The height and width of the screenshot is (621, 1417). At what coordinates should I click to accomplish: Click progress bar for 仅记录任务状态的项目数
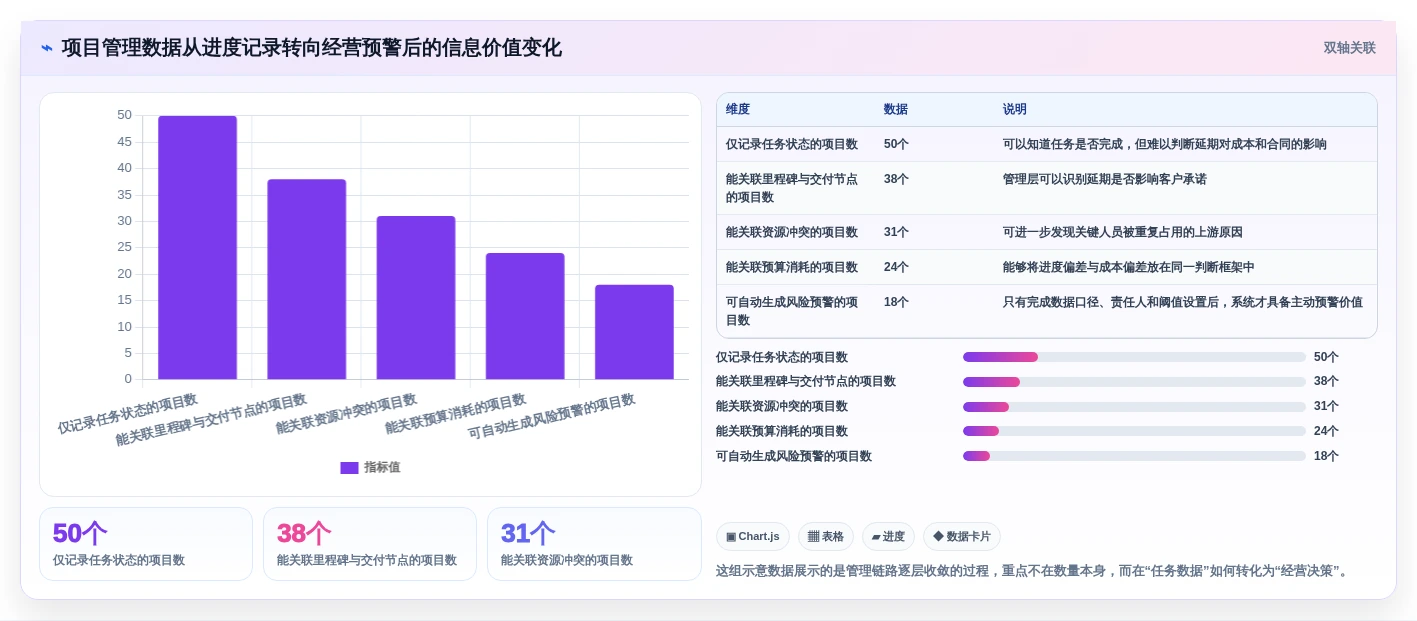(x=1134, y=357)
